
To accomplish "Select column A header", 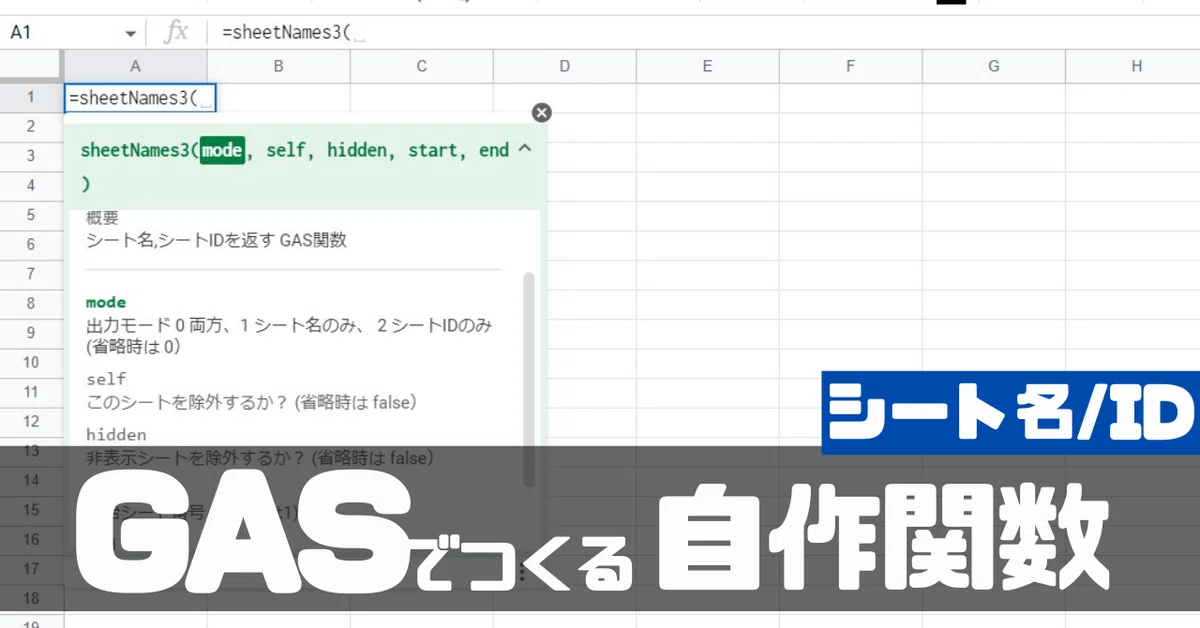I will click(136, 66).
